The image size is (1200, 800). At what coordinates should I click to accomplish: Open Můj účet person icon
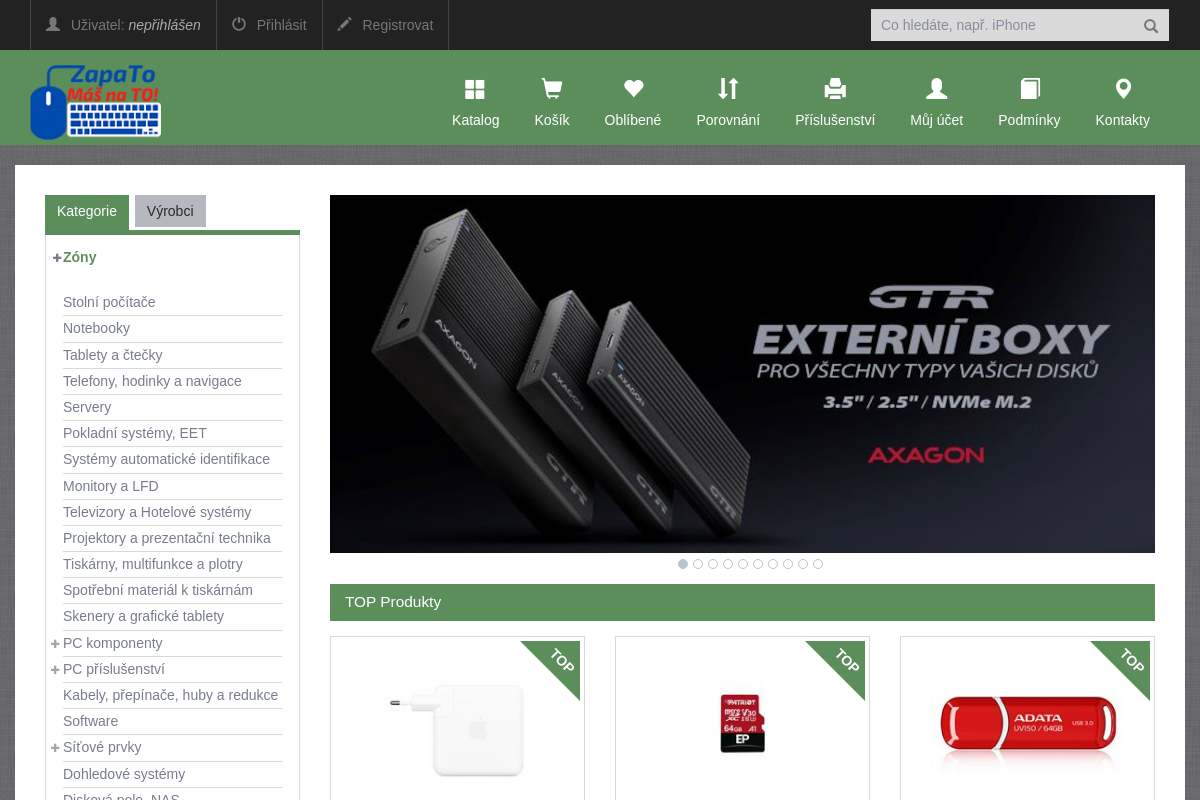coord(936,89)
